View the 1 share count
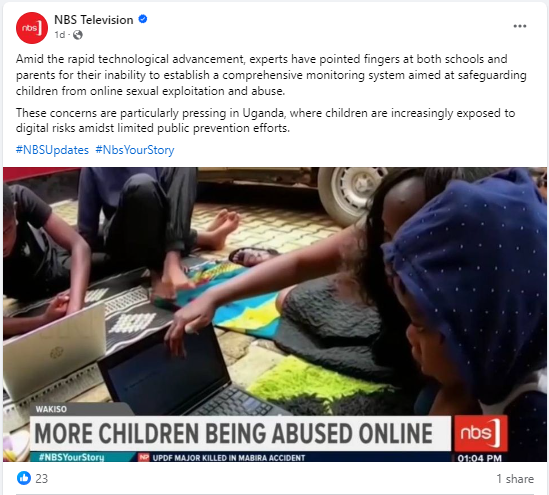Screen dimensions: 549x495 515,479
